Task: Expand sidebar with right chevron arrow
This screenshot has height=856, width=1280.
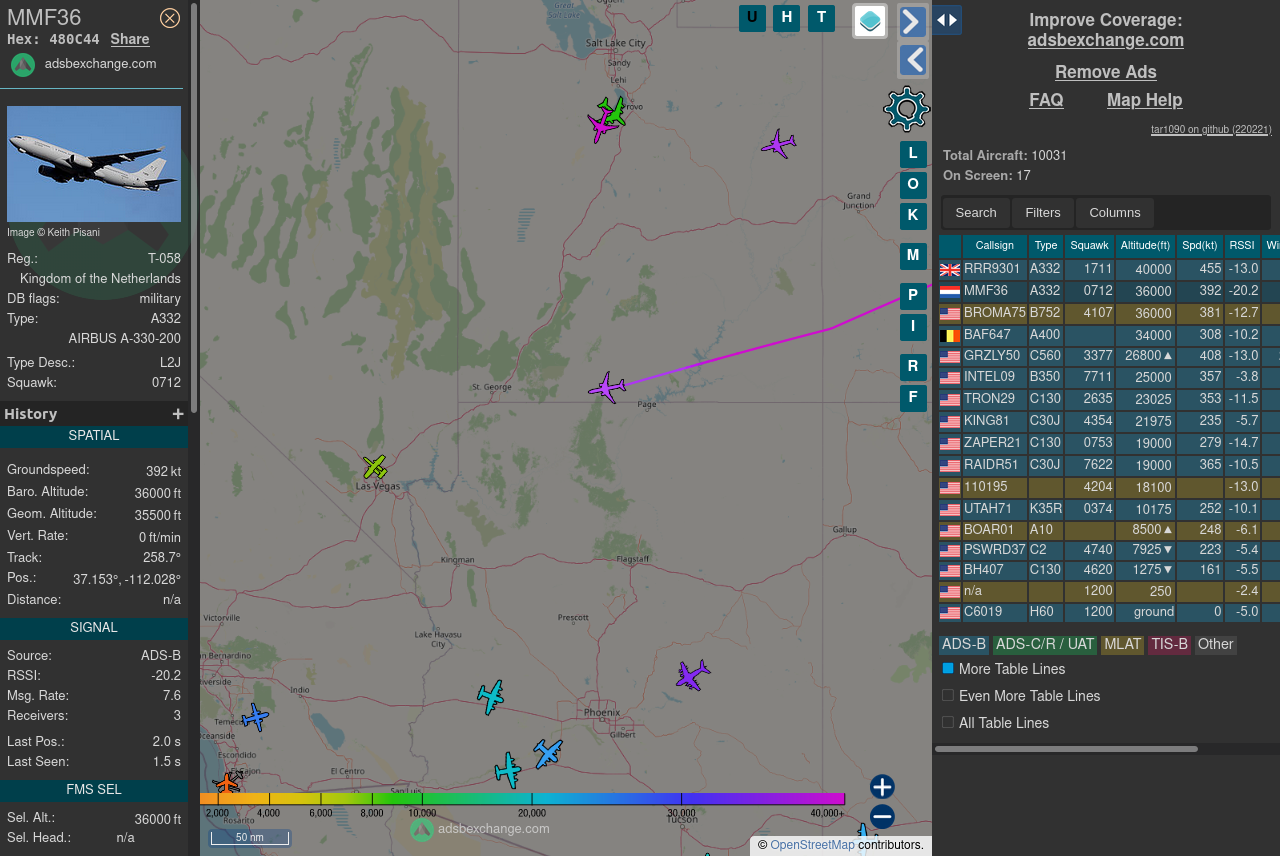Action: click(913, 21)
